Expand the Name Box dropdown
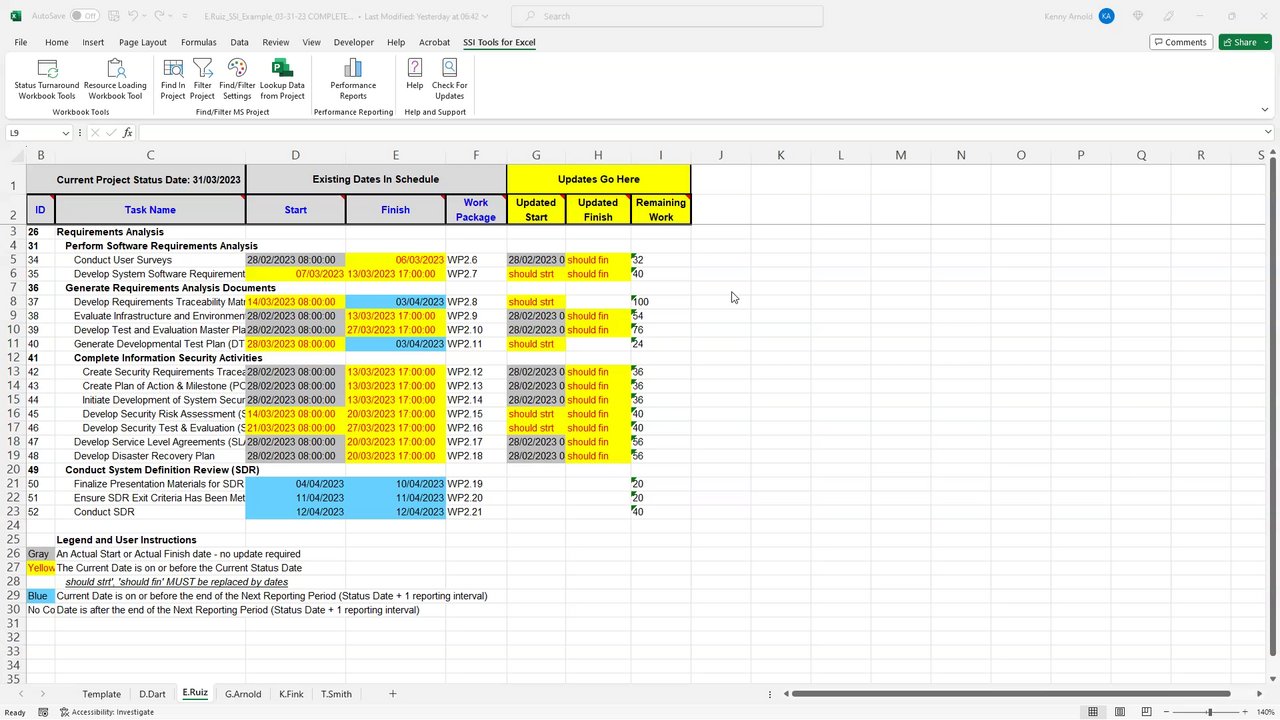This screenshot has width=1280, height=720. point(66,133)
